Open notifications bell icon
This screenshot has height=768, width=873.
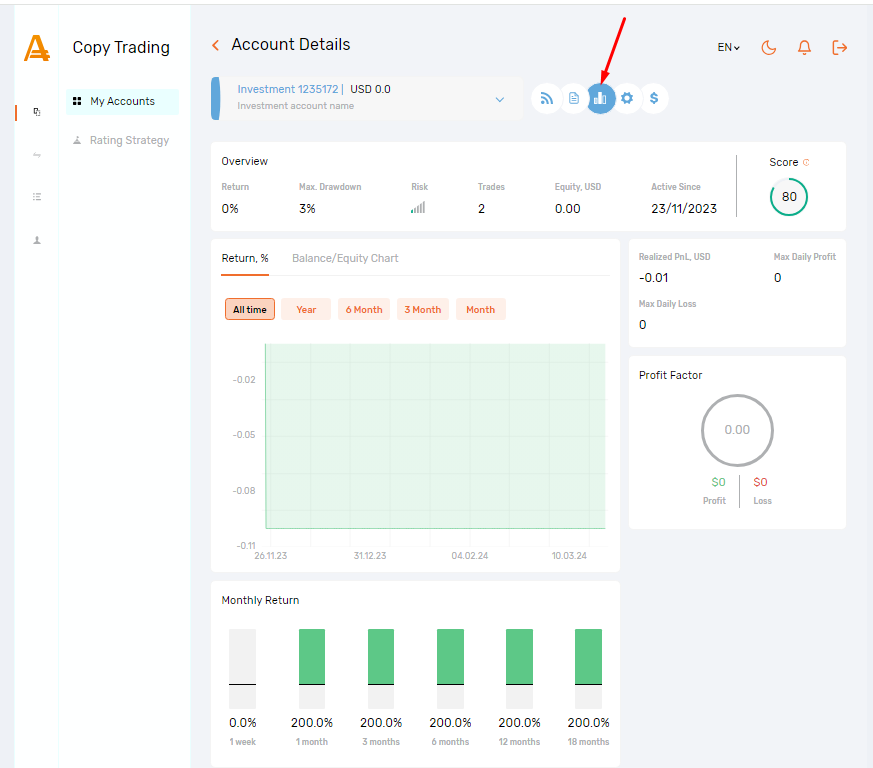pos(804,48)
